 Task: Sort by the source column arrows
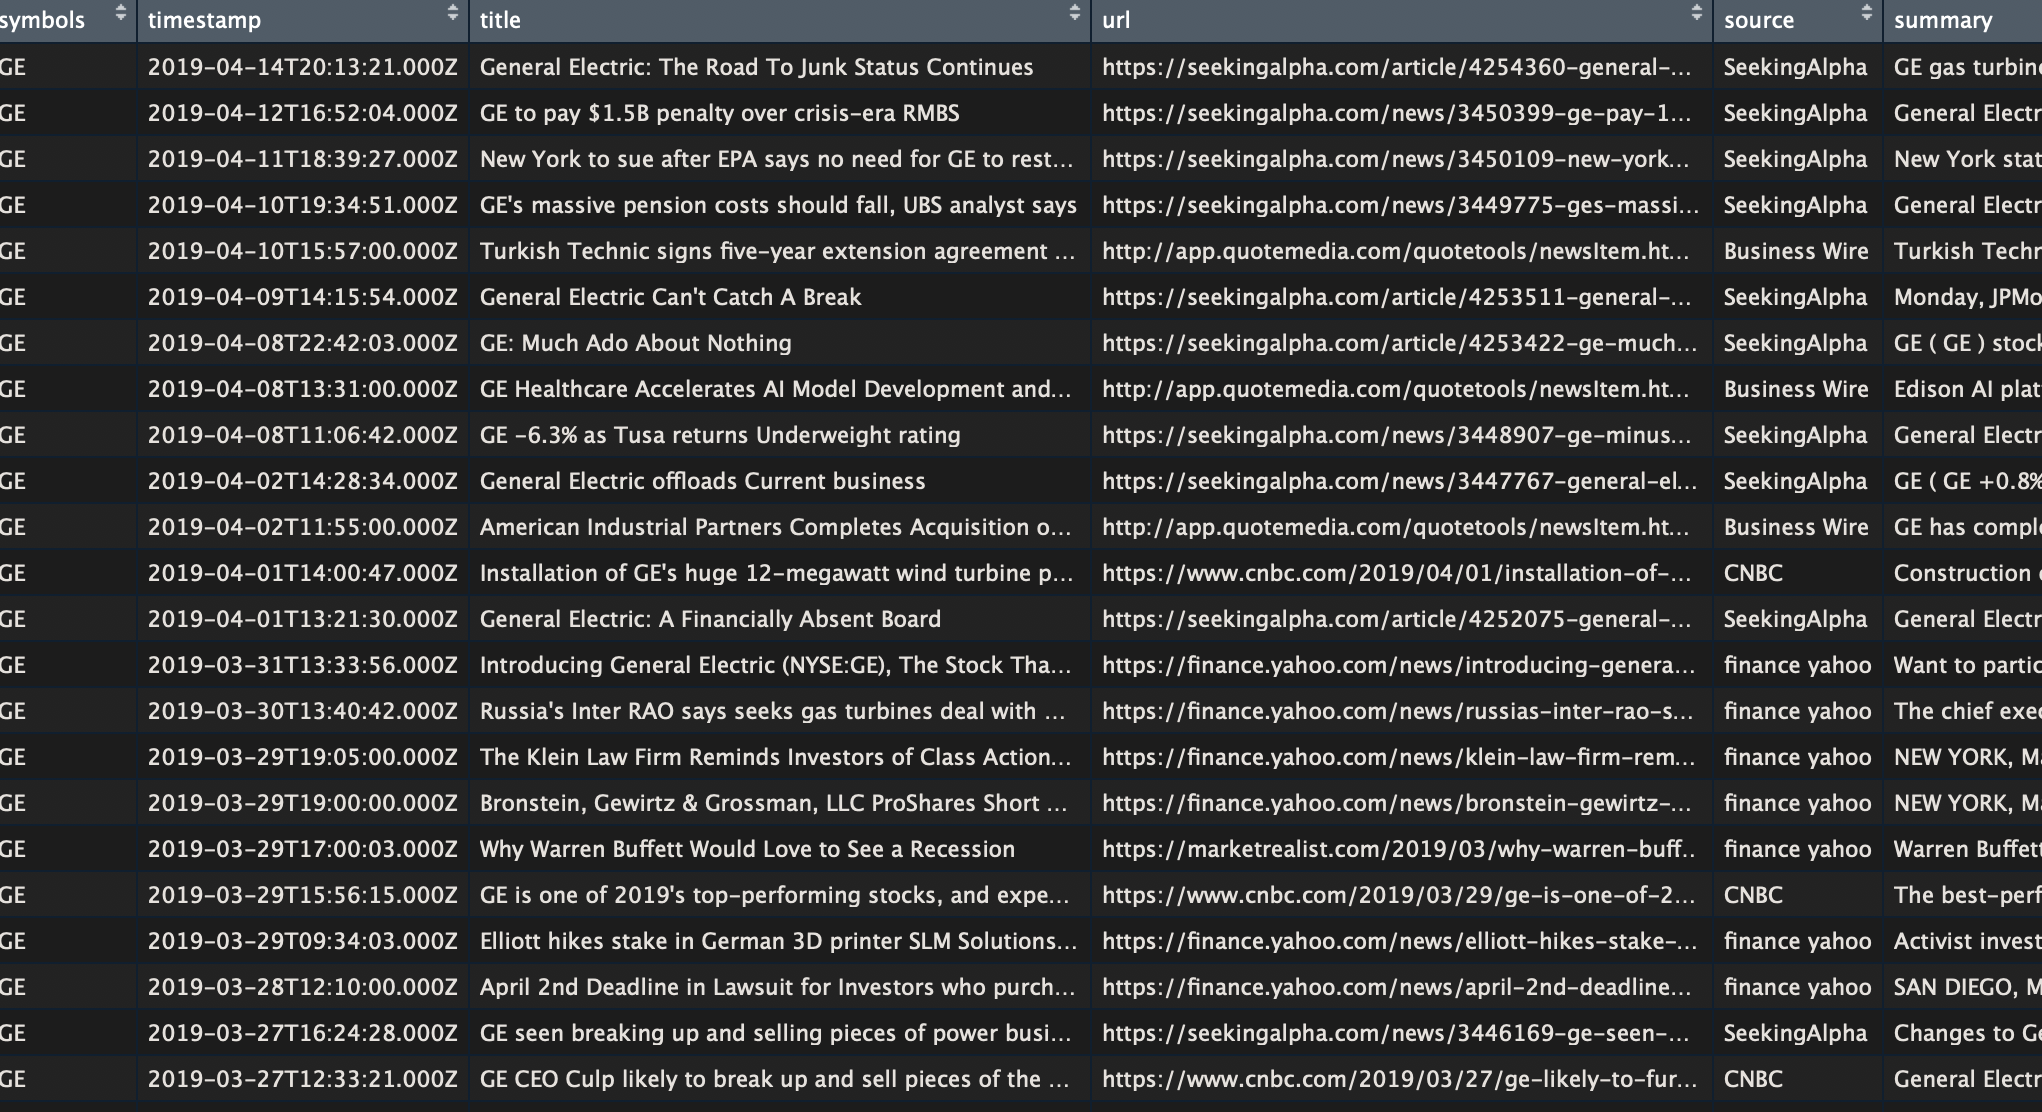point(1867,14)
